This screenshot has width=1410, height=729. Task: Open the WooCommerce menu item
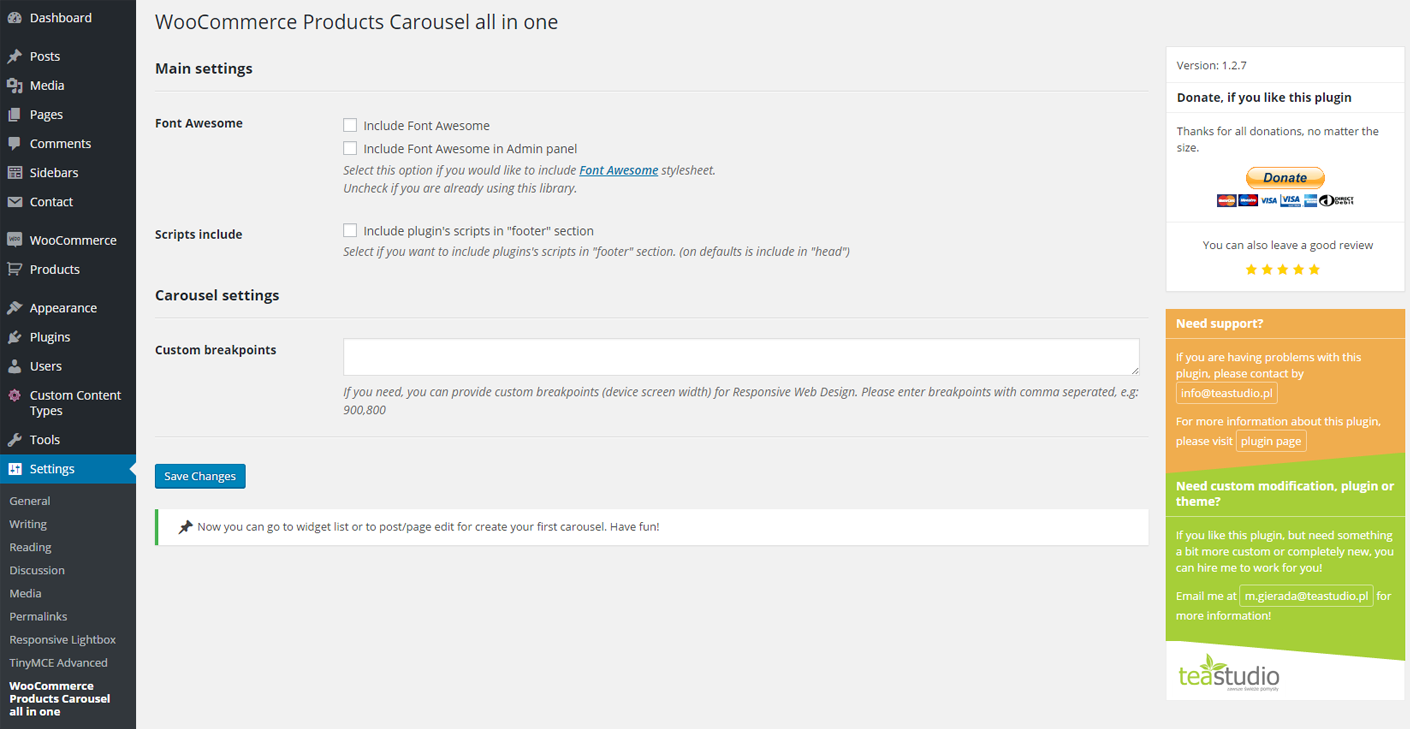(73, 241)
